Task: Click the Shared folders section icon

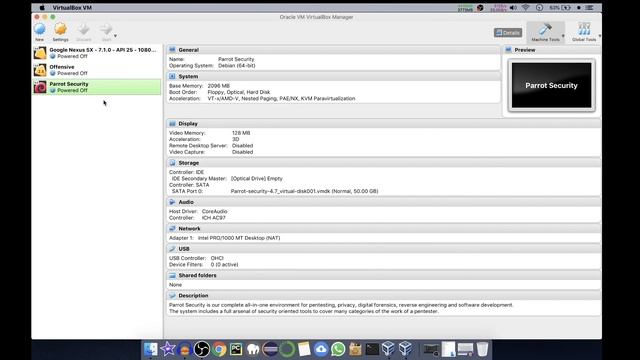Action: point(172,276)
